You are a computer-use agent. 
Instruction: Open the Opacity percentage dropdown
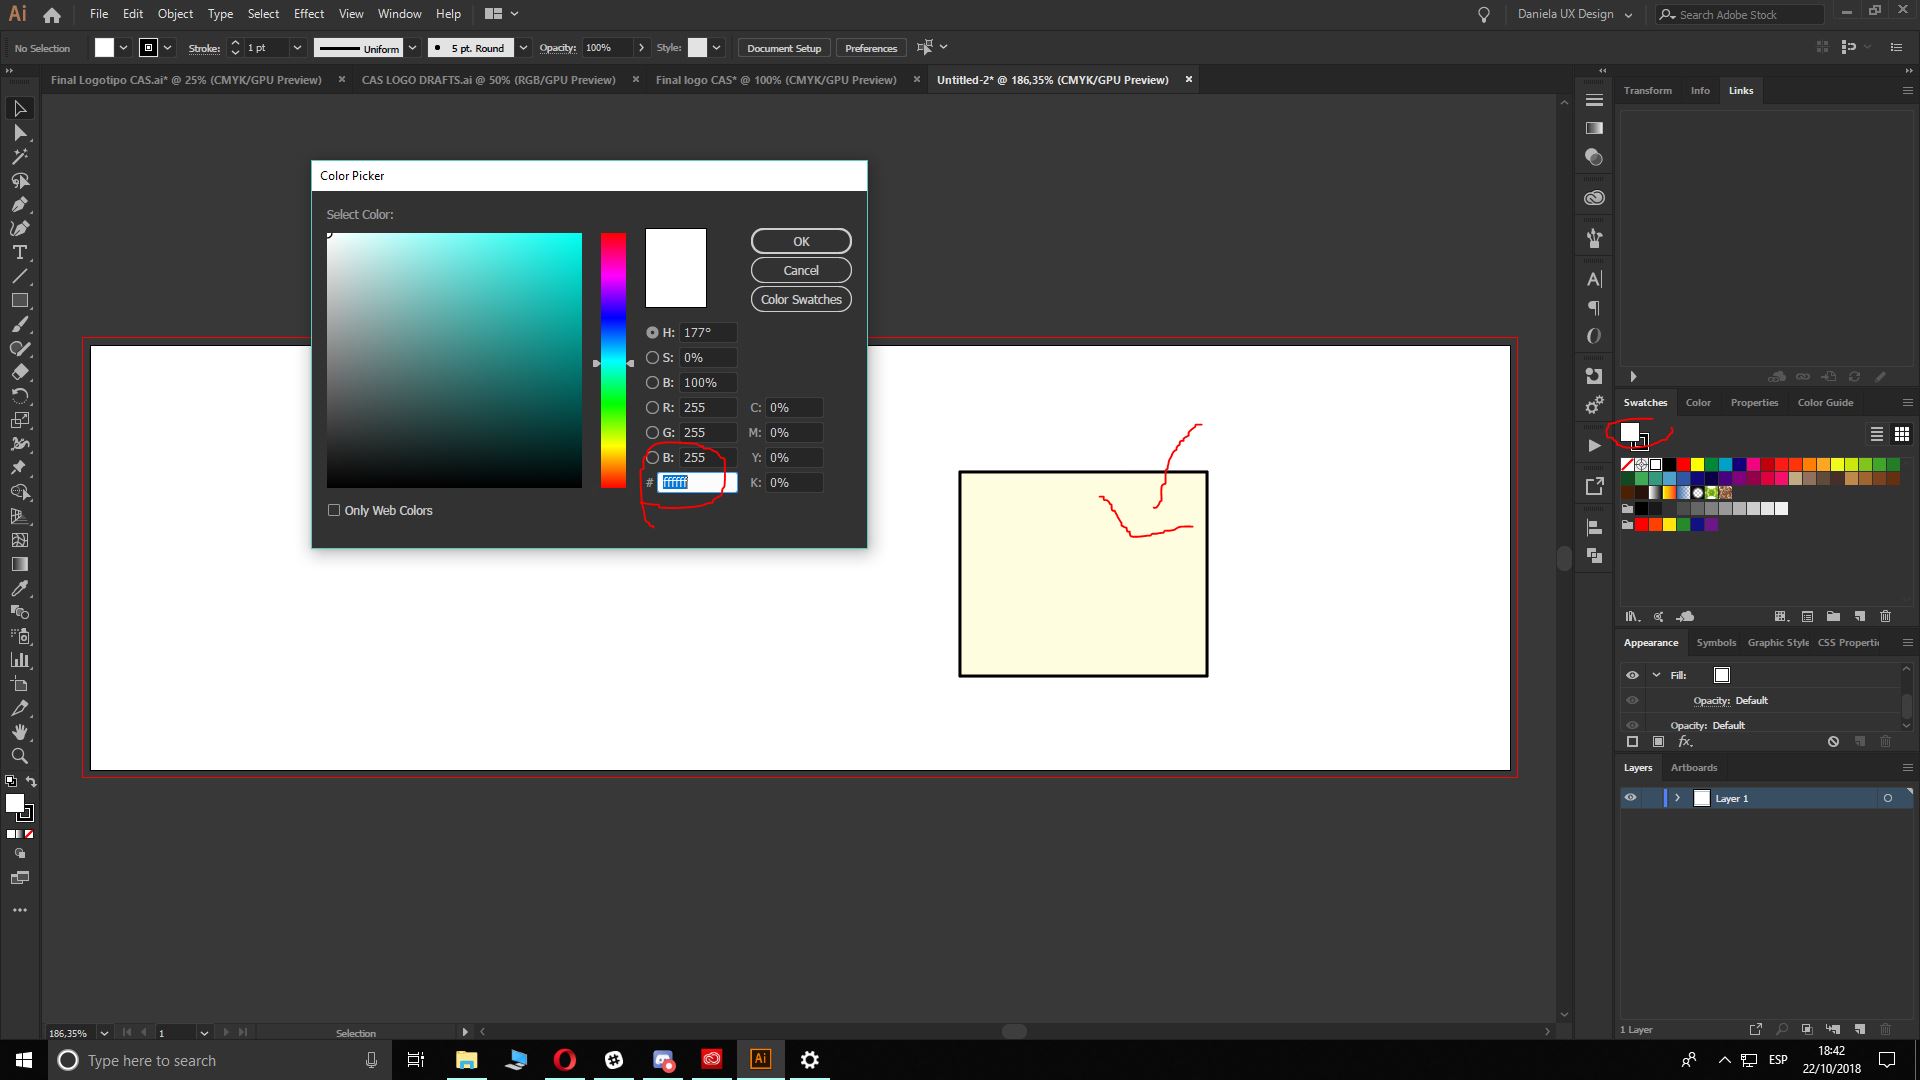[x=642, y=47]
